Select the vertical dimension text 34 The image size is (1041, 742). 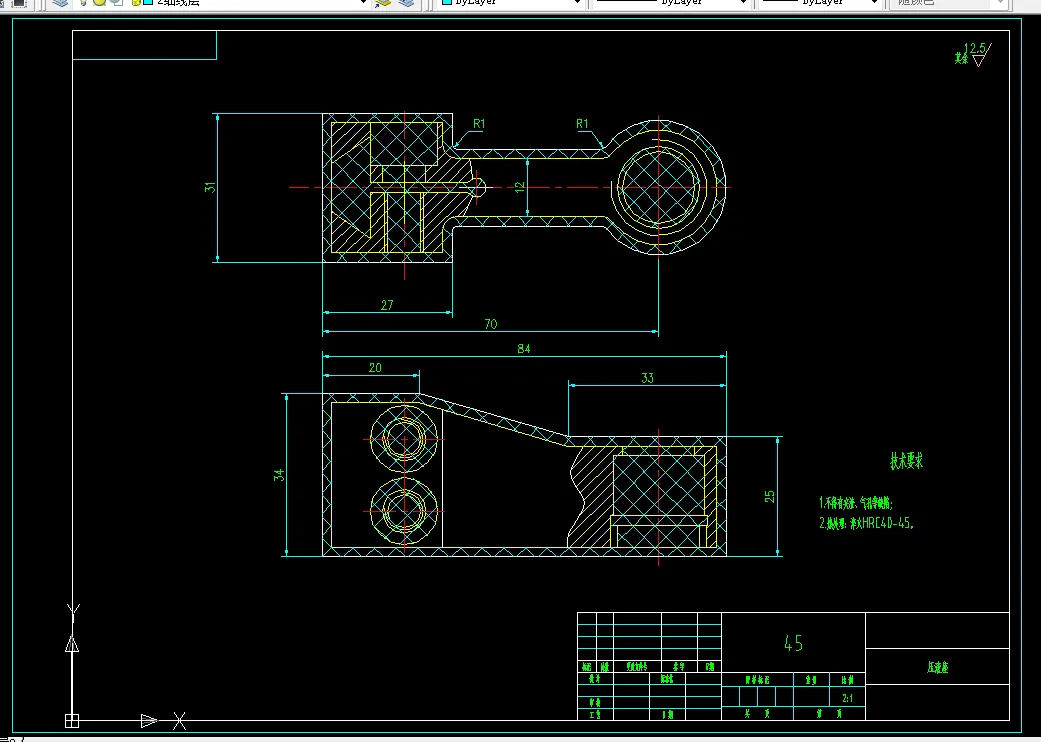click(x=279, y=475)
